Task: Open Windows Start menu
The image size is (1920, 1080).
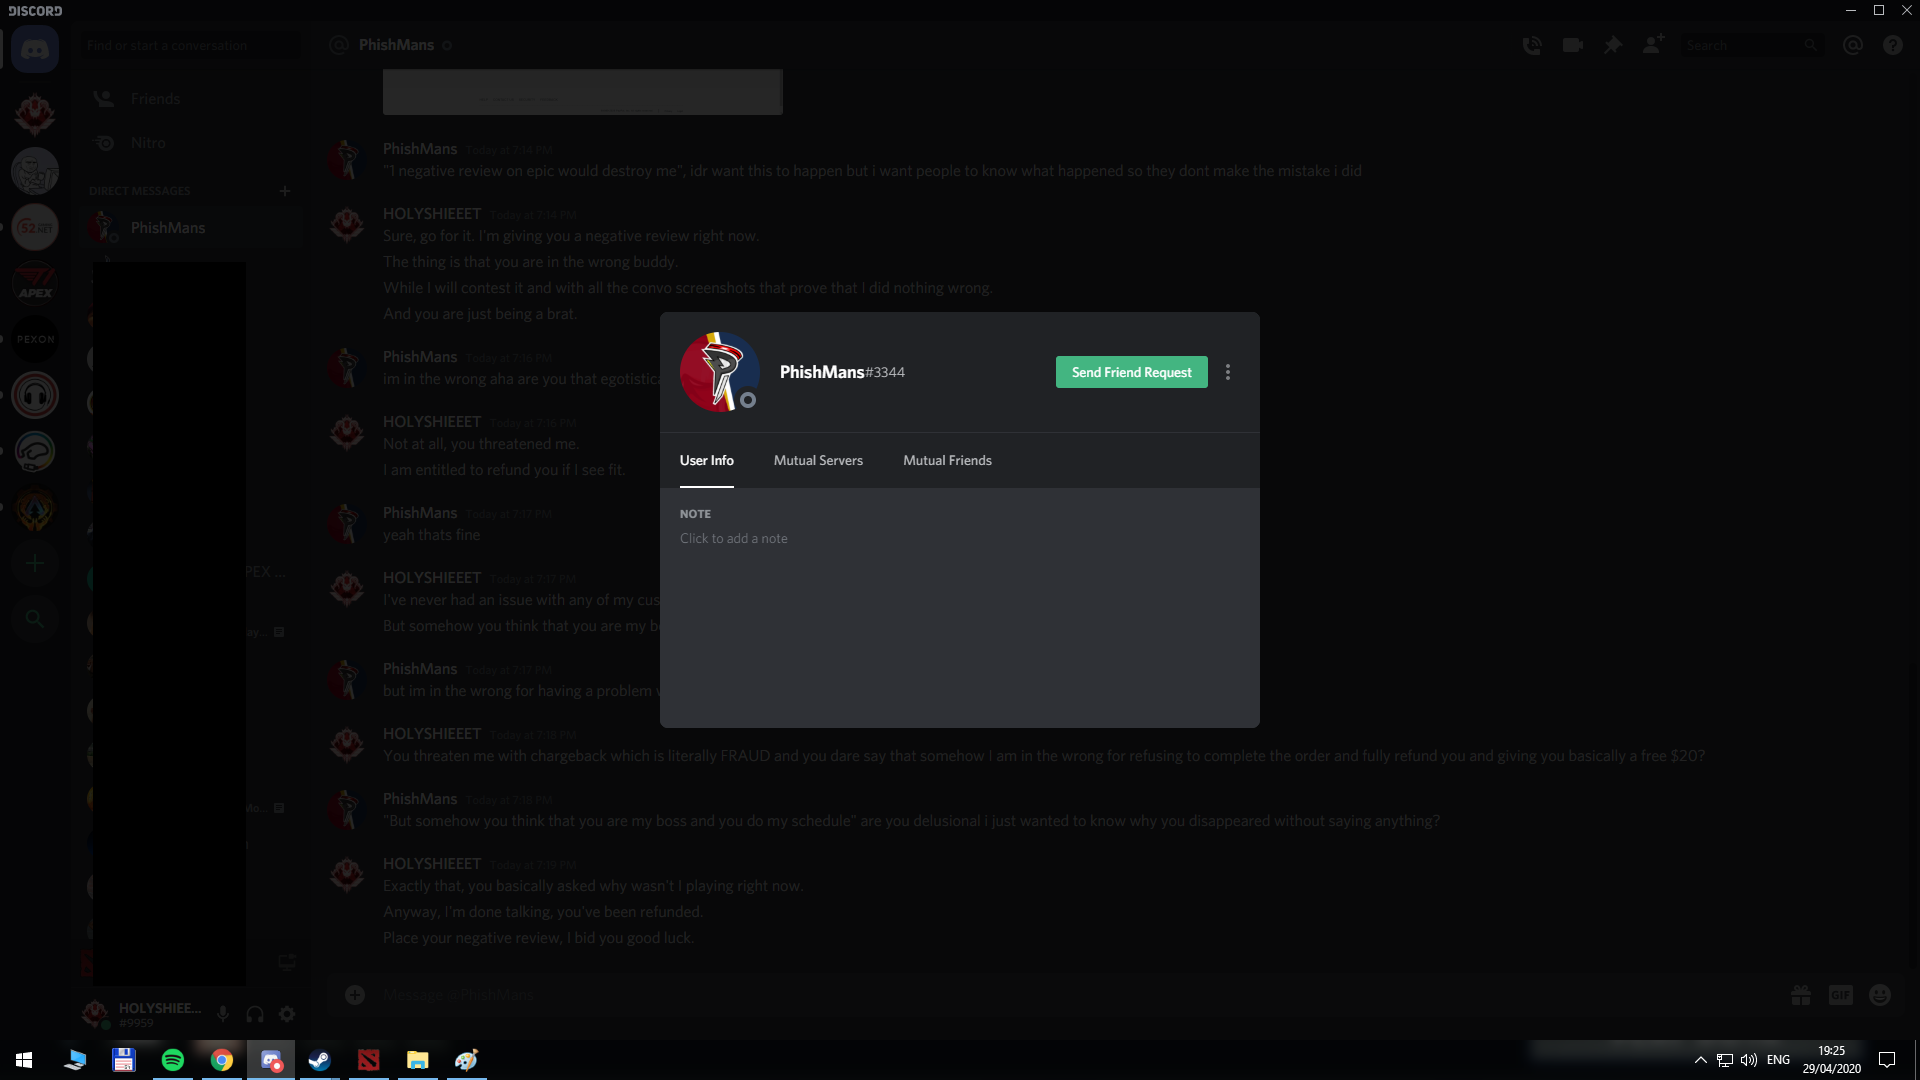Action: 24,1060
